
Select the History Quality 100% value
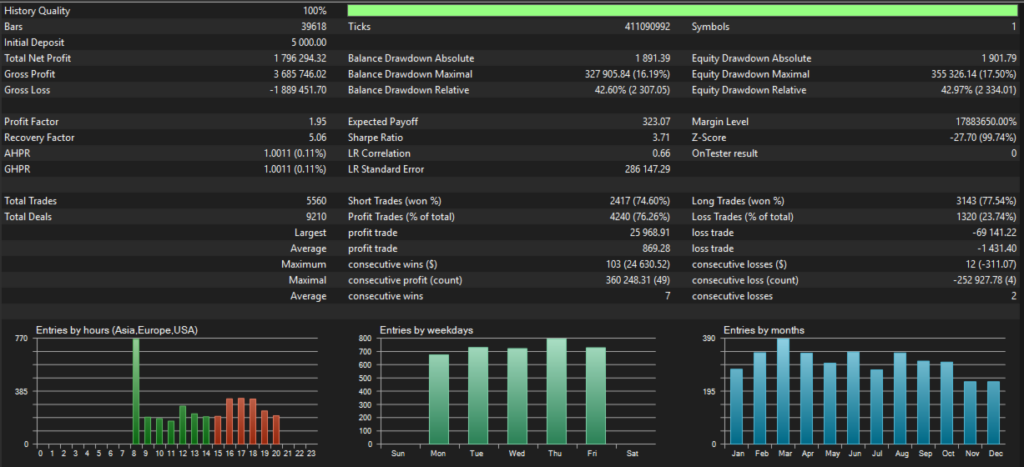coord(315,11)
